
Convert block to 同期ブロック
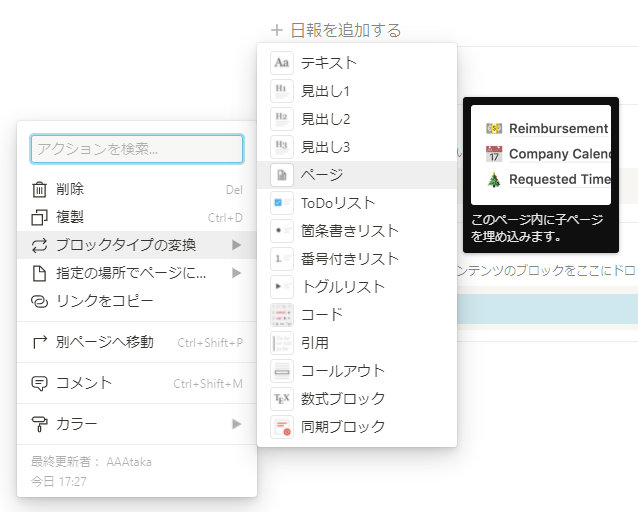357,427
